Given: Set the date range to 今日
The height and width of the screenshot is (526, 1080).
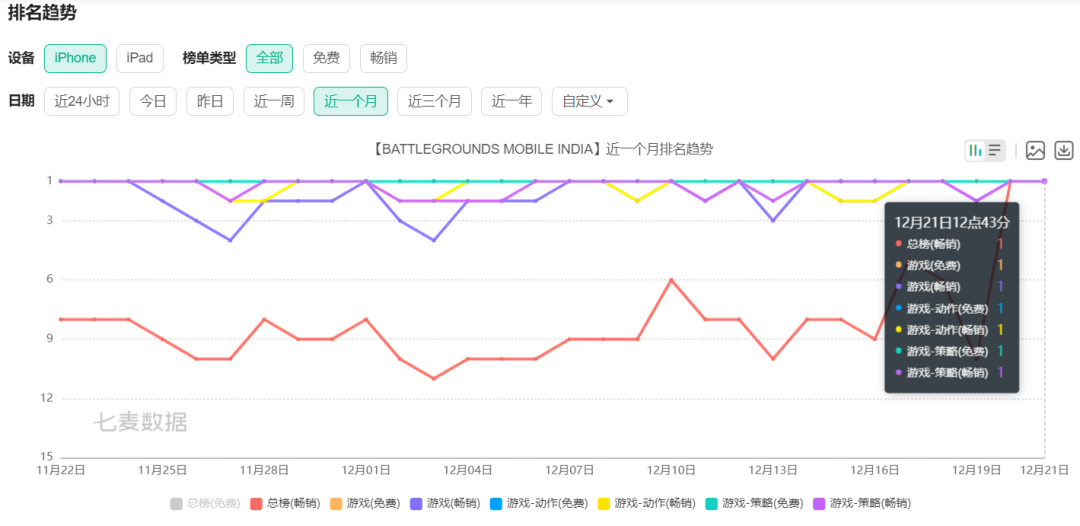Looking at the screenshot, I should (x=153, y=101).
